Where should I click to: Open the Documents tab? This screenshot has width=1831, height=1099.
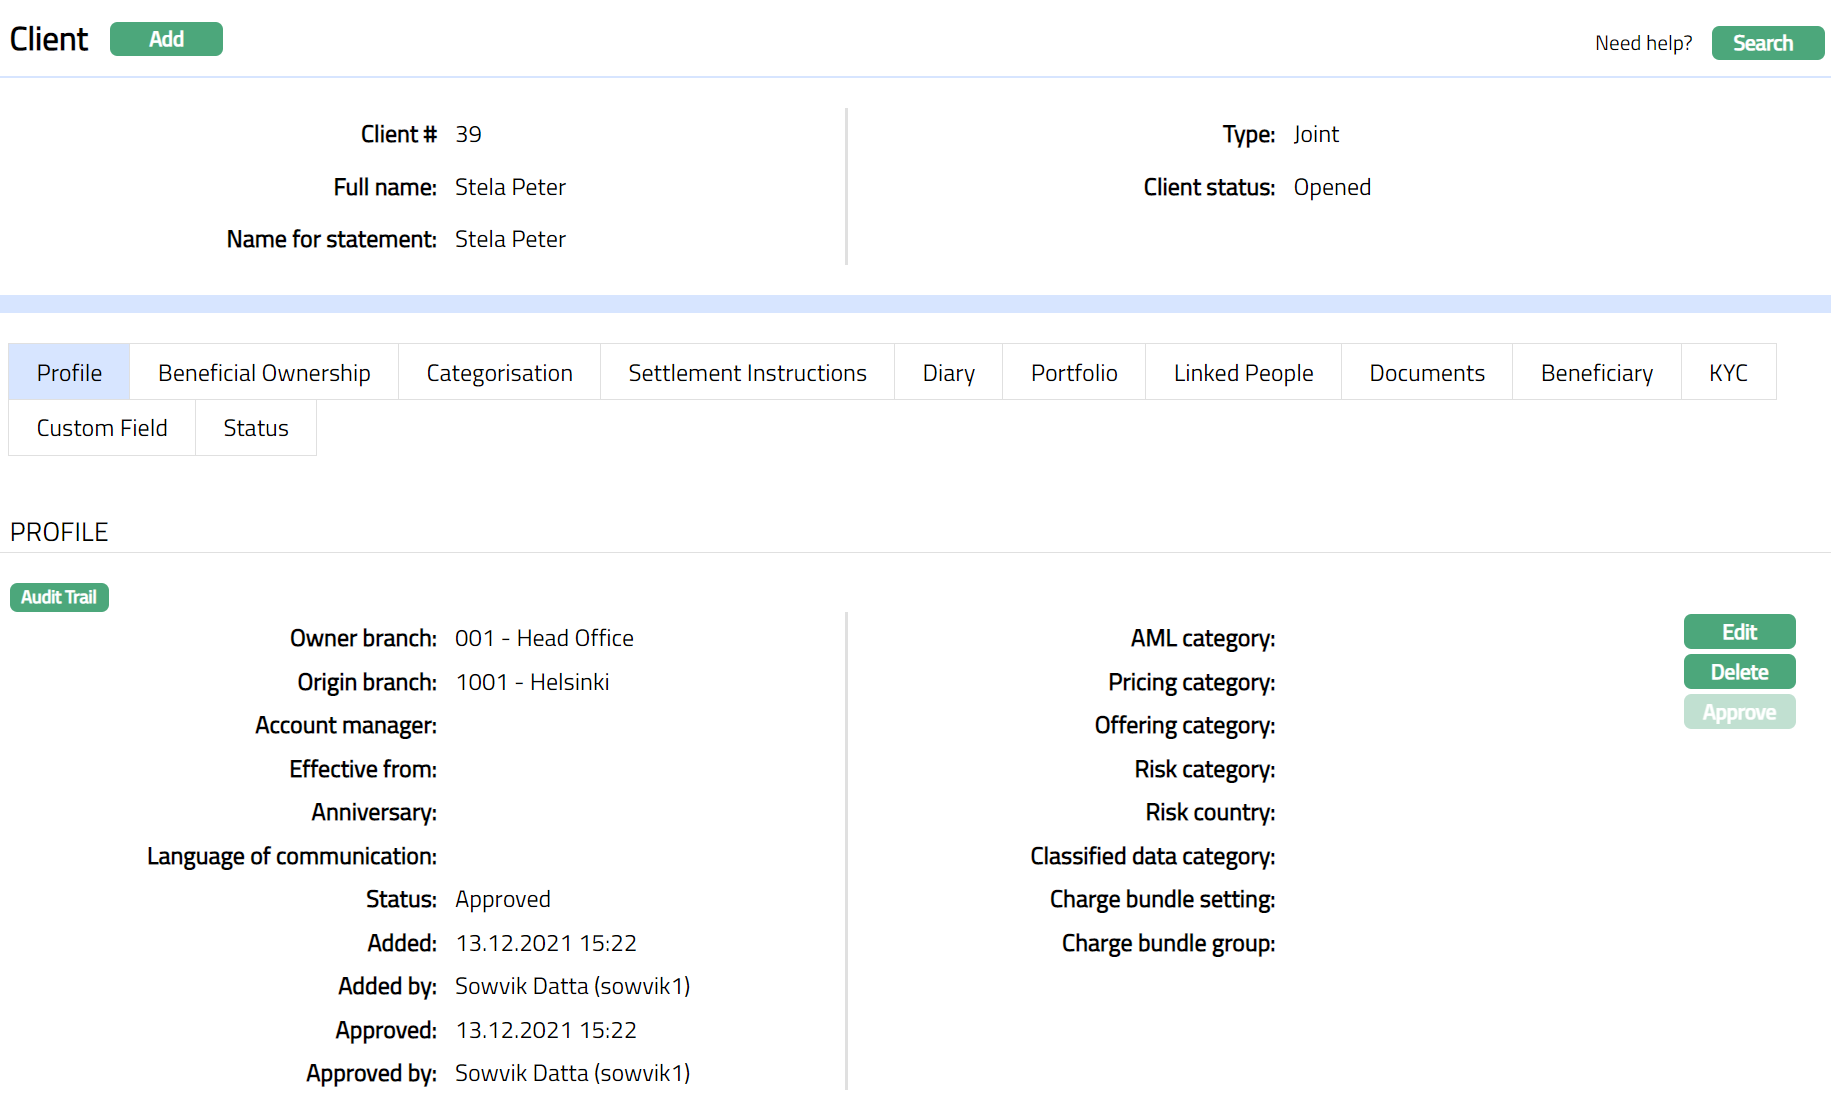click(1427, 373)
